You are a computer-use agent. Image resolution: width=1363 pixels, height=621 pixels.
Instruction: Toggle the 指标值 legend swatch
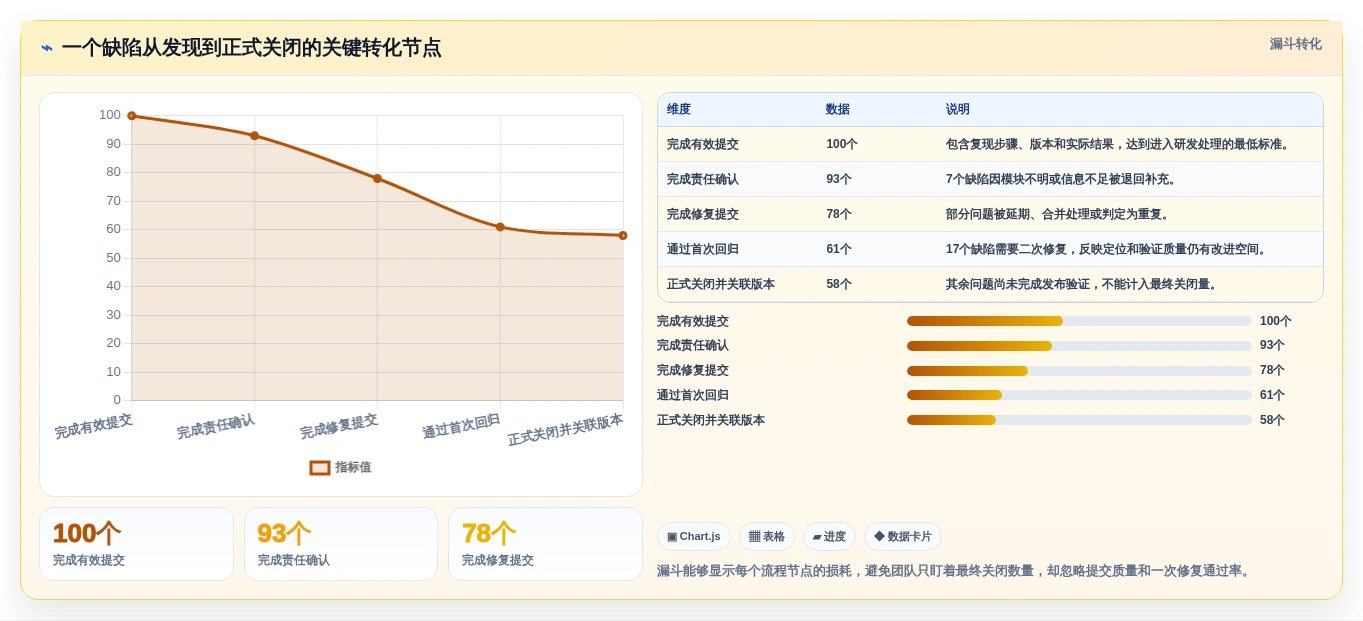tap(320, 467)
